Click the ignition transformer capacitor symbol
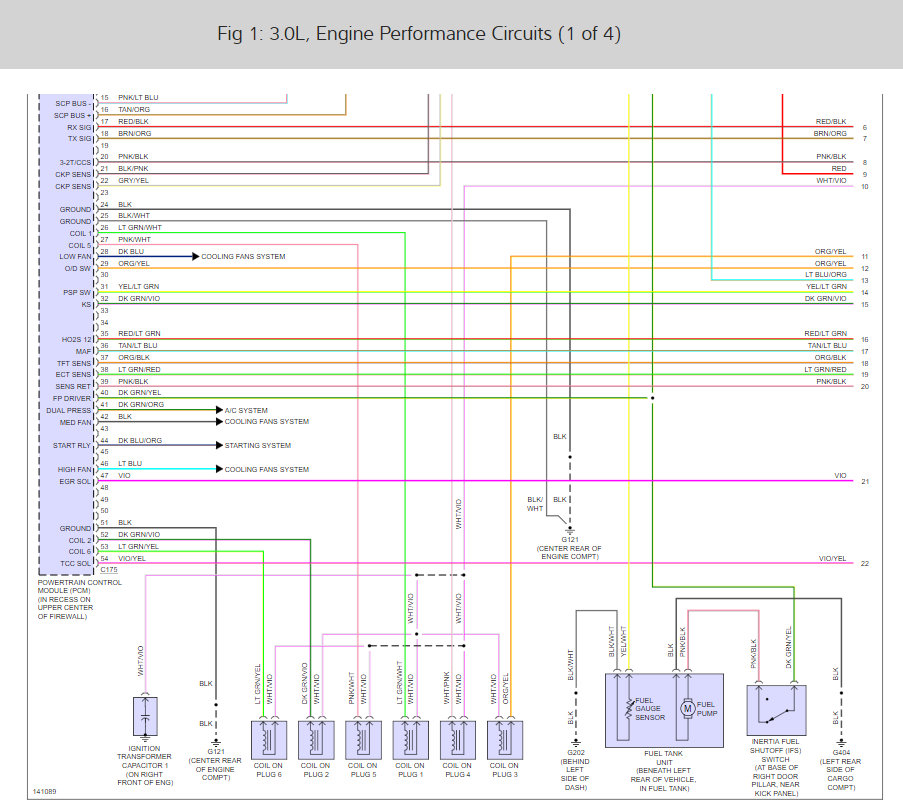The image size is (903, 810). click(145, 716)
